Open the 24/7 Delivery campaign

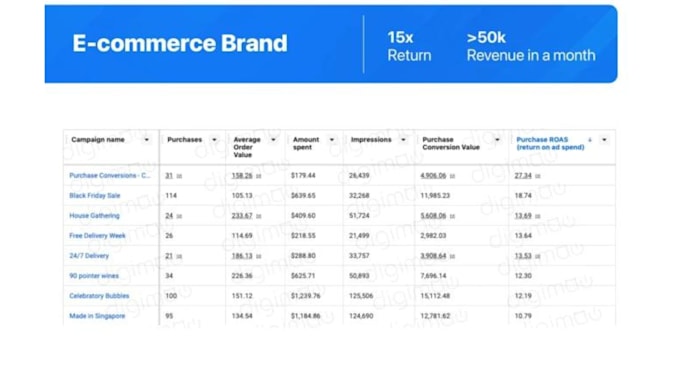89,255
